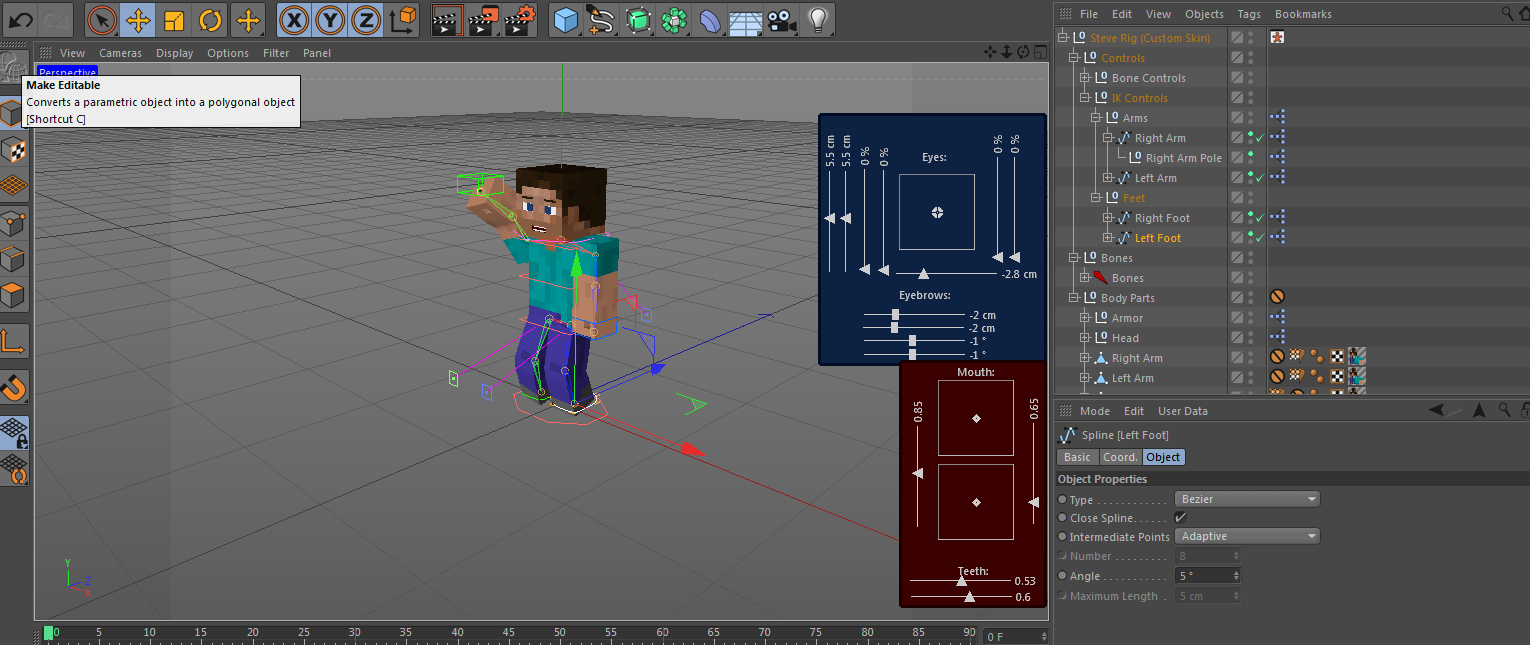The width and height of the screenshot is (1530, 645).
Task: Open the User Data menu
Action: pyautogui.click(x=1183, y=411)
